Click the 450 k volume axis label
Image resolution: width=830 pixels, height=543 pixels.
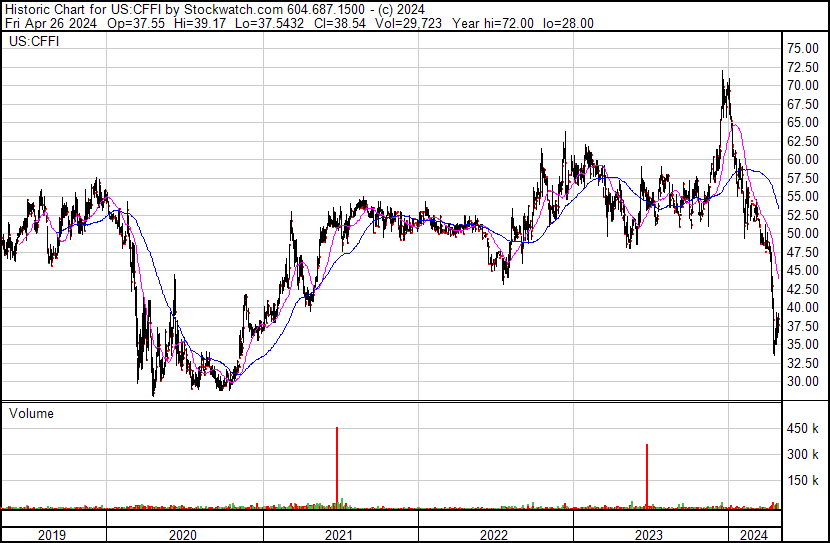tap(803, 429)
